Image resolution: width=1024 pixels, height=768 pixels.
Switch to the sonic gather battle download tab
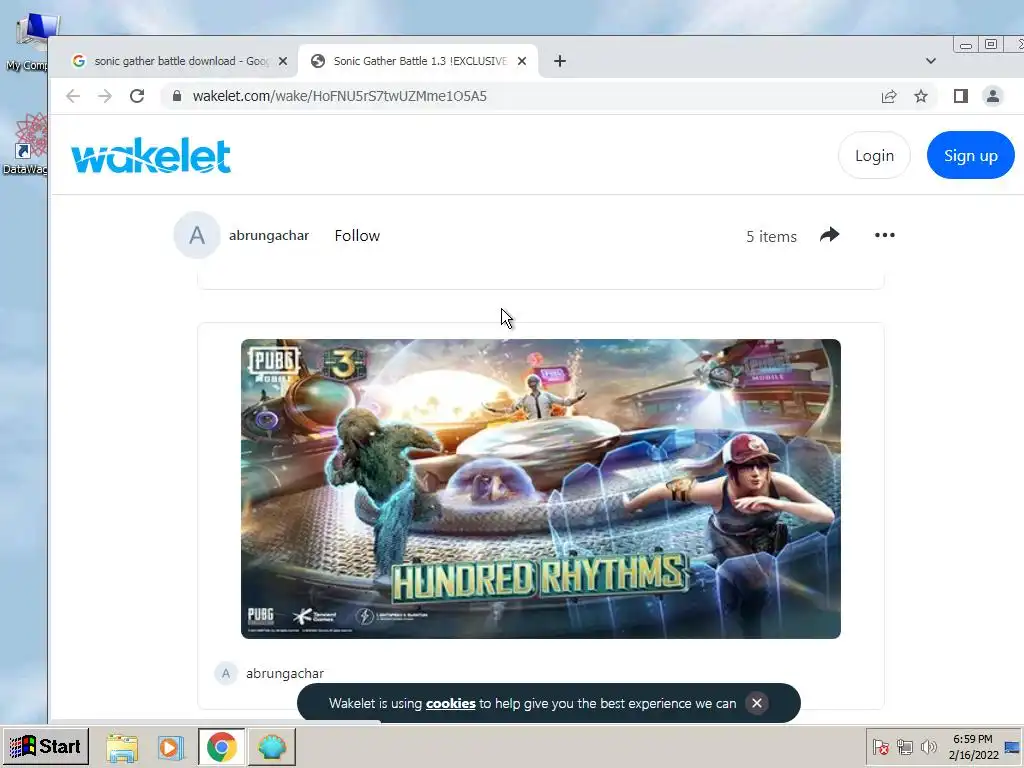180,61
